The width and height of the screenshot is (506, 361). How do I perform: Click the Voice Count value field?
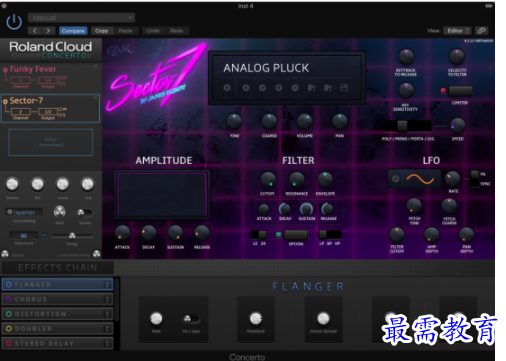pos(23,235)
